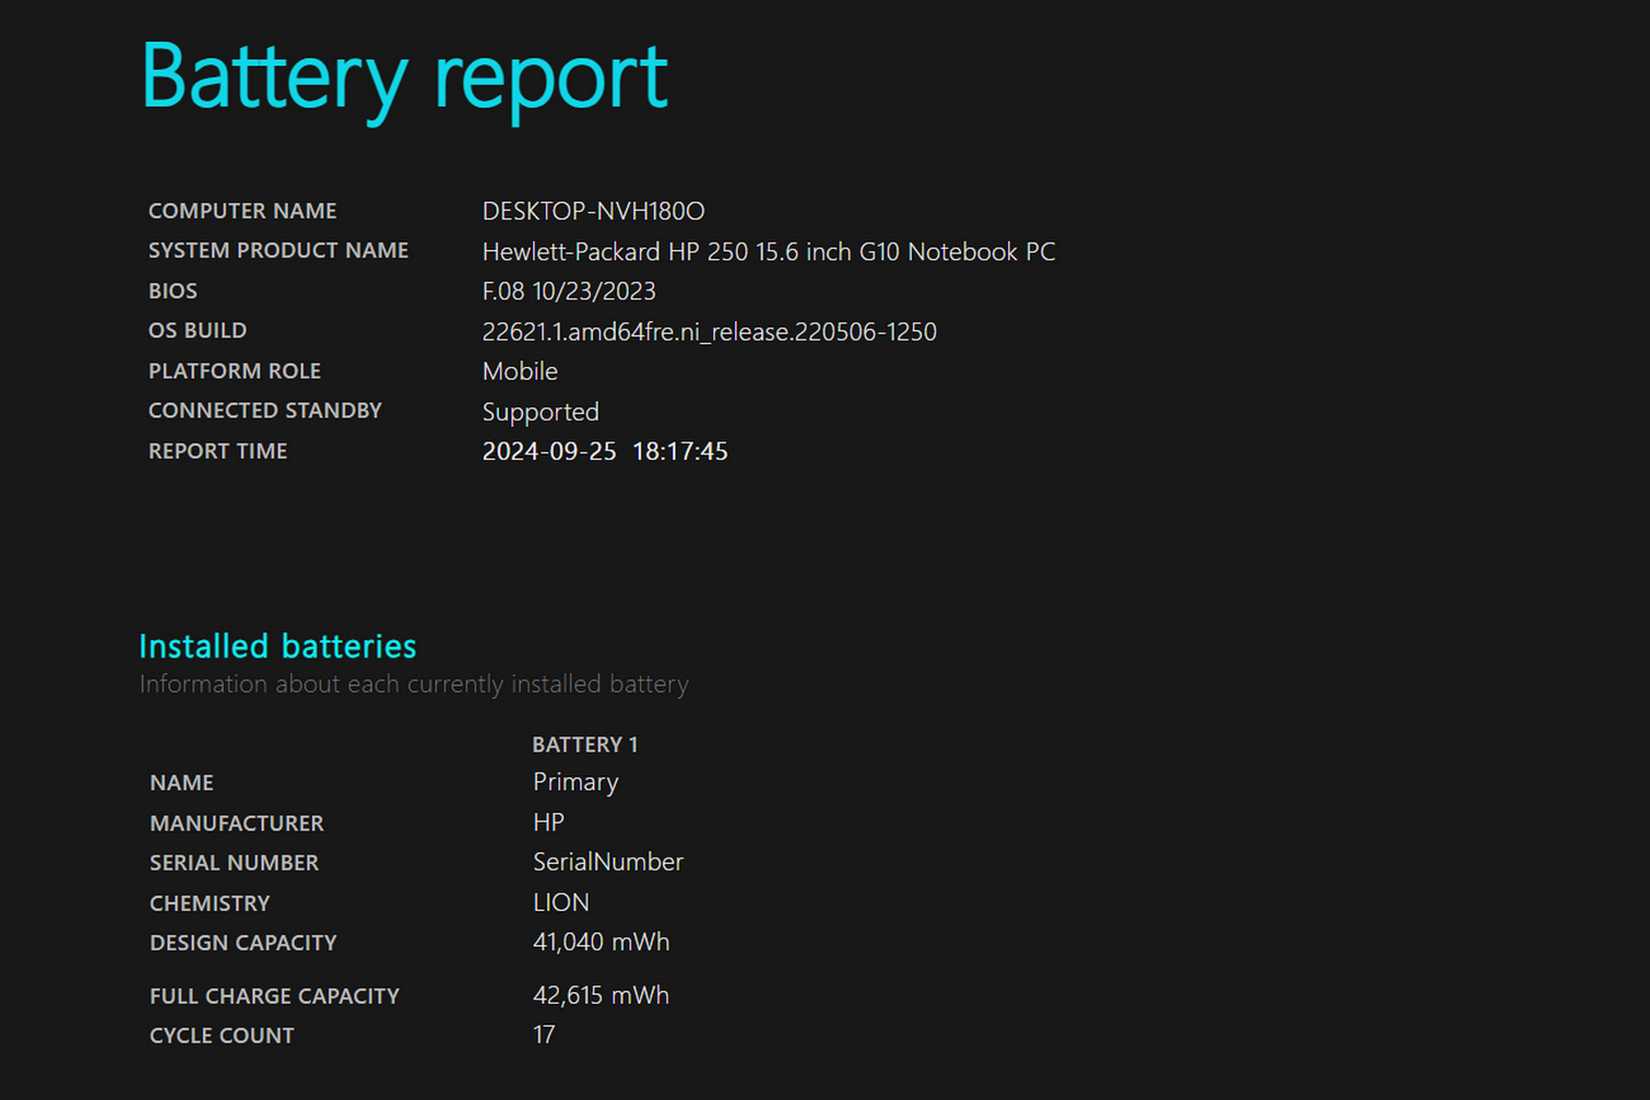Click the Primary battery name value
Image resolution: width=1650 pixels, height=1100 pixels.
(x=575, y=782)
